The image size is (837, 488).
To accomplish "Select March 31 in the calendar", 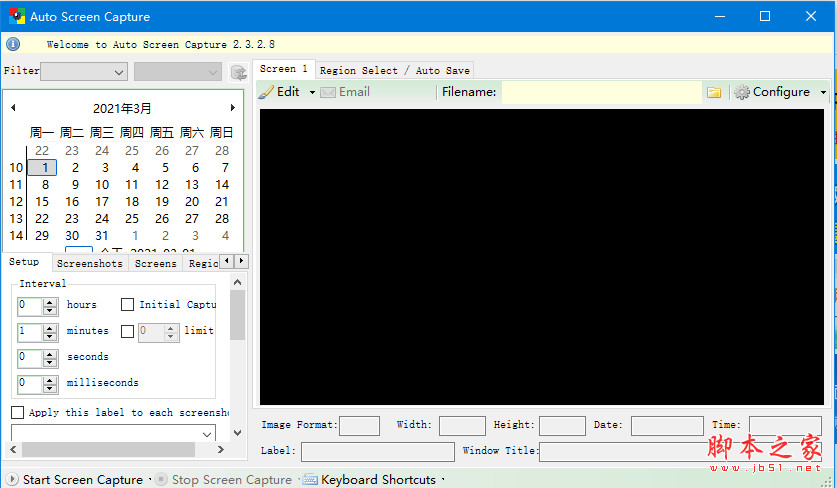I will [102, 235].
